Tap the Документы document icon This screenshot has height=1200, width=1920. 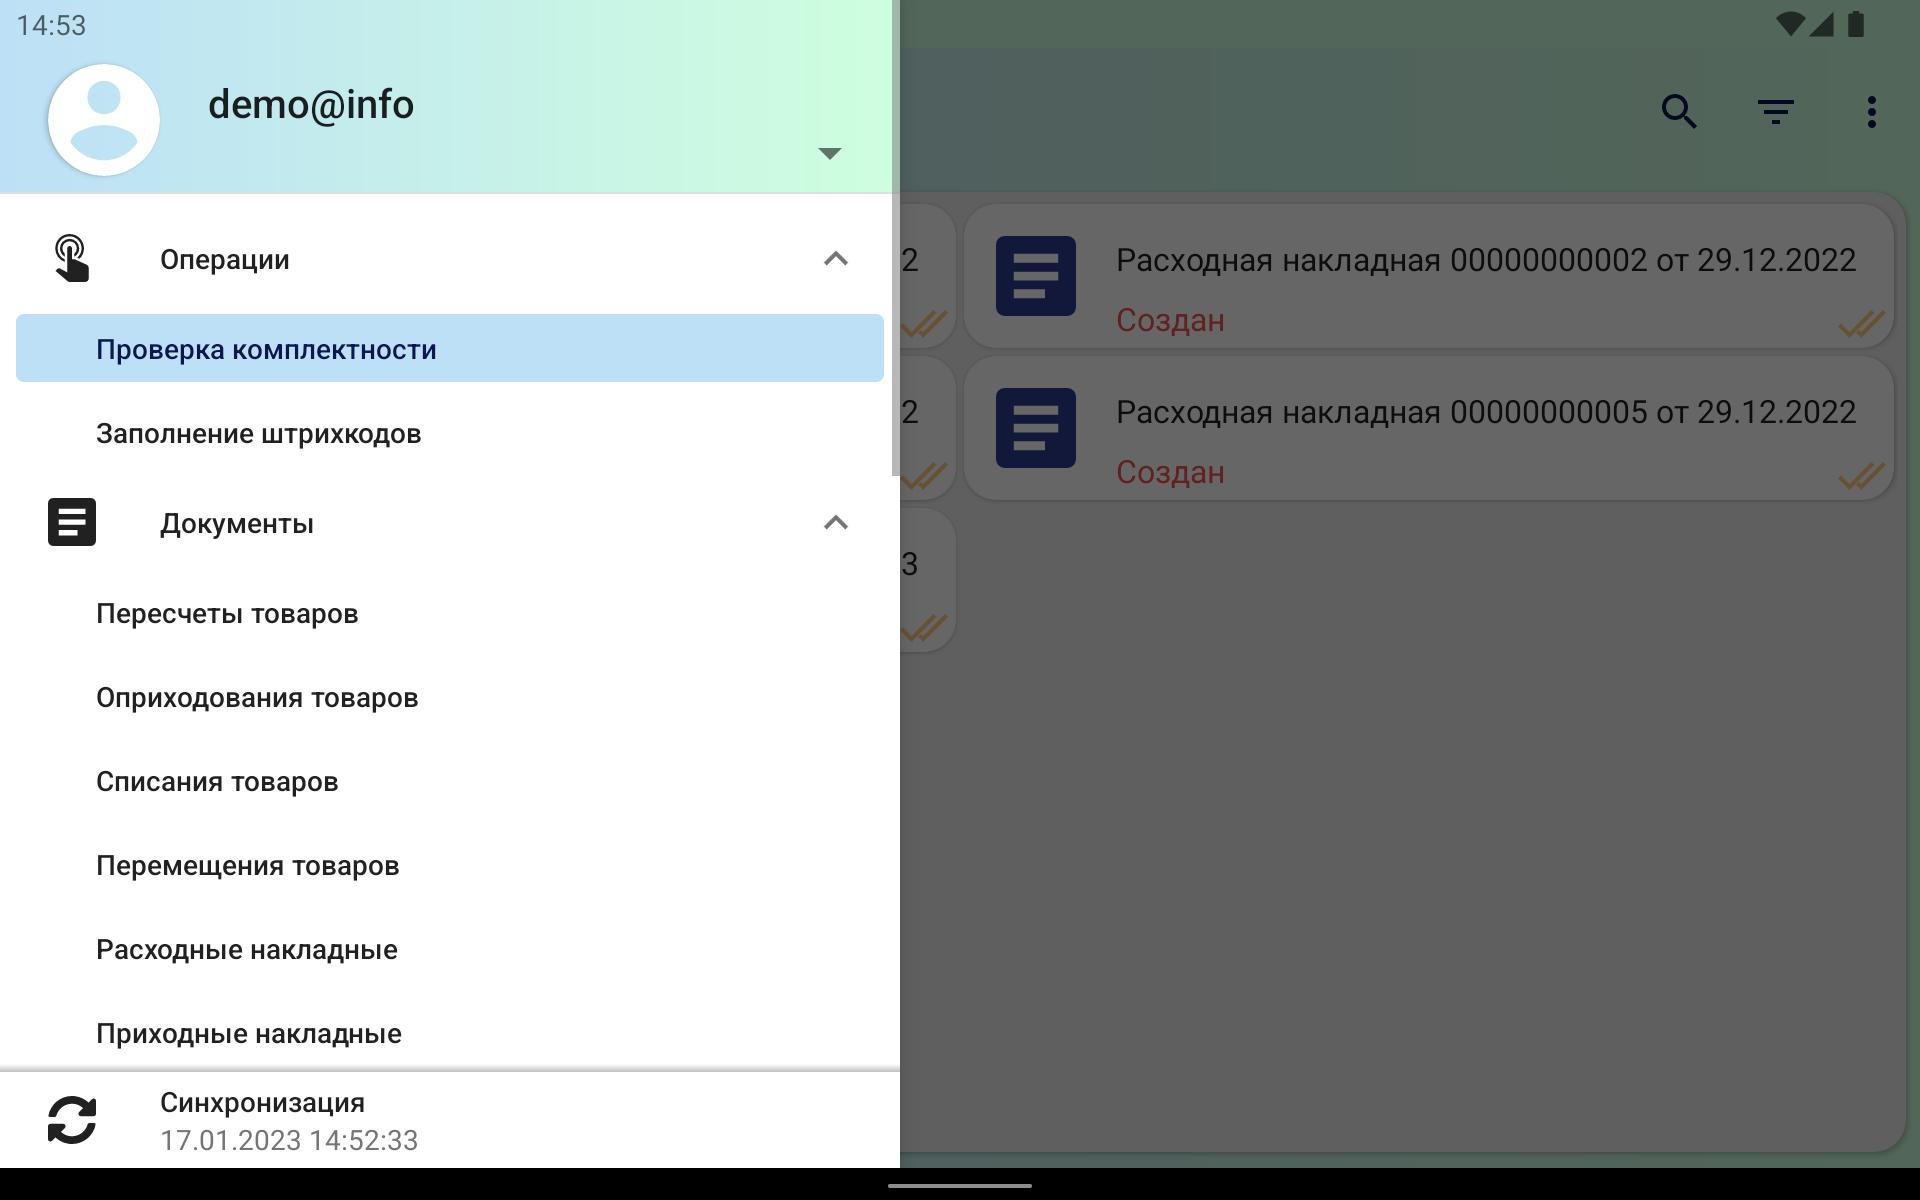click(72, 523)
